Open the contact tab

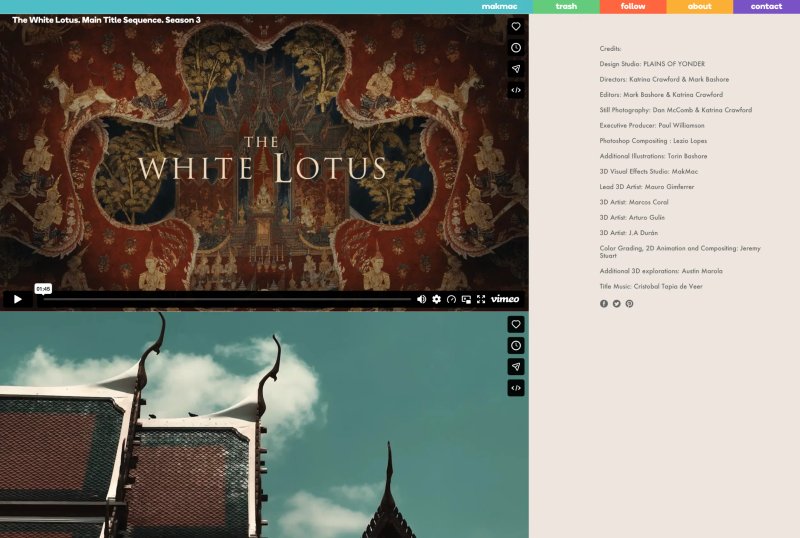(x=766, y=7)
